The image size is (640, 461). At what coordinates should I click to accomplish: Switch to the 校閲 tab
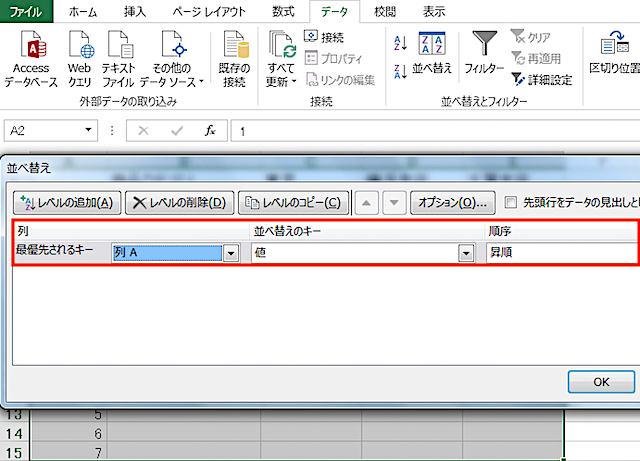coord(384,12)
